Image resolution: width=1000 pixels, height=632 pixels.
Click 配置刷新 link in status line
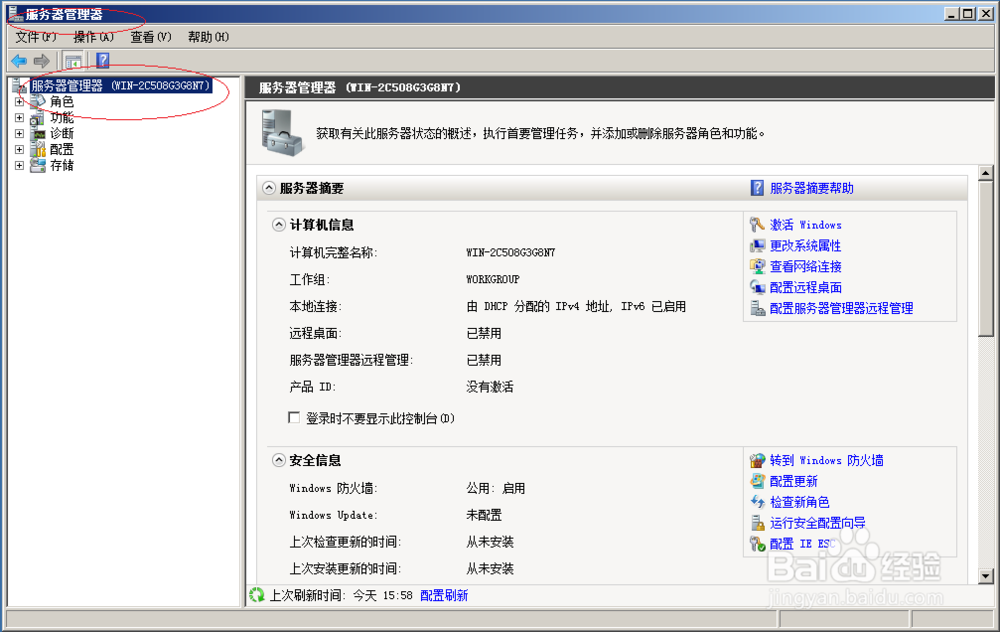click(x=444, y=595)
